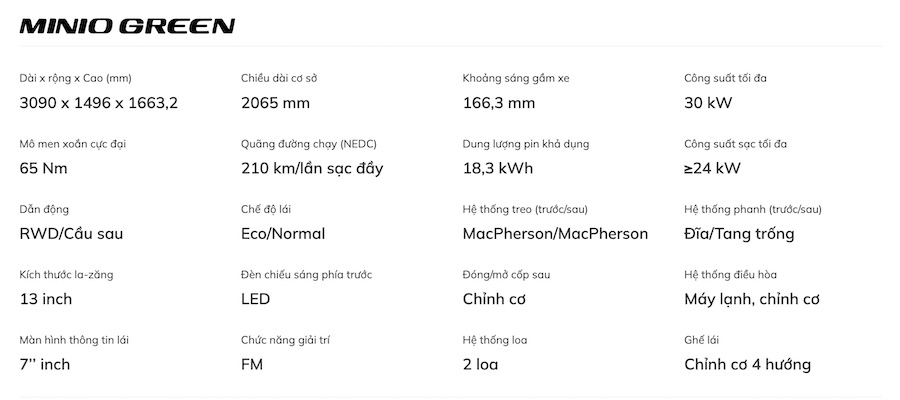This screenshot has width=900, height=400.
Task: Click the suspension value MacPherson/MacPherson
Action: 555,234
